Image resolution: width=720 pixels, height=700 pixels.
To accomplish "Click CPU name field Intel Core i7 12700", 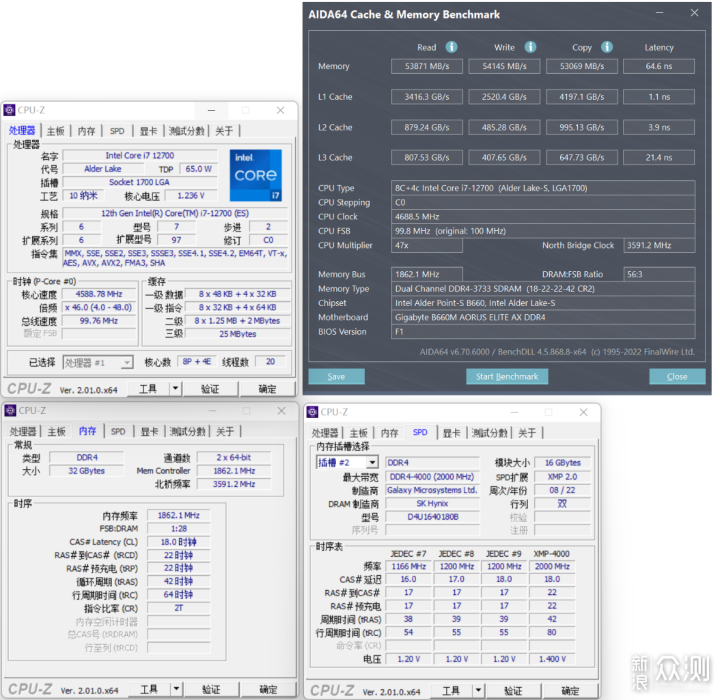I will [x=140, y=155].
